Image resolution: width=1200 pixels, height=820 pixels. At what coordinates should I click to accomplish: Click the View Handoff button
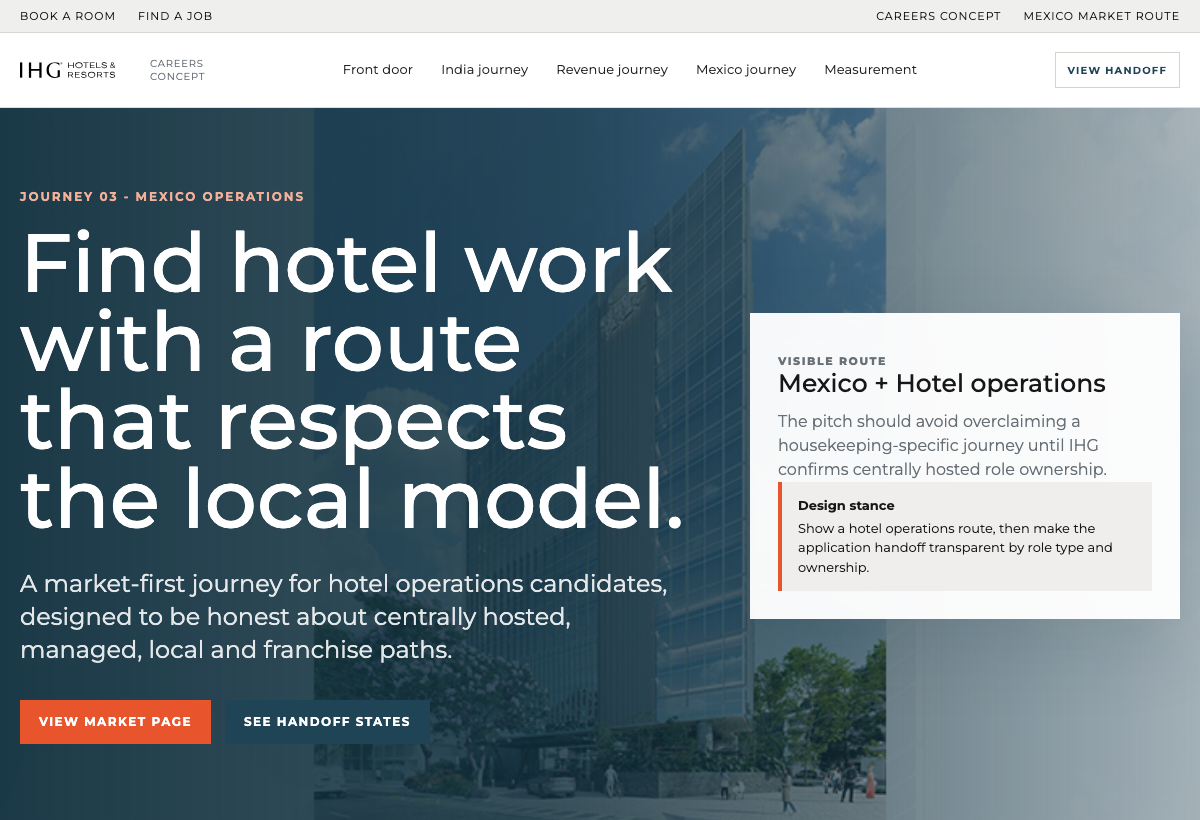click(1117, 70)
